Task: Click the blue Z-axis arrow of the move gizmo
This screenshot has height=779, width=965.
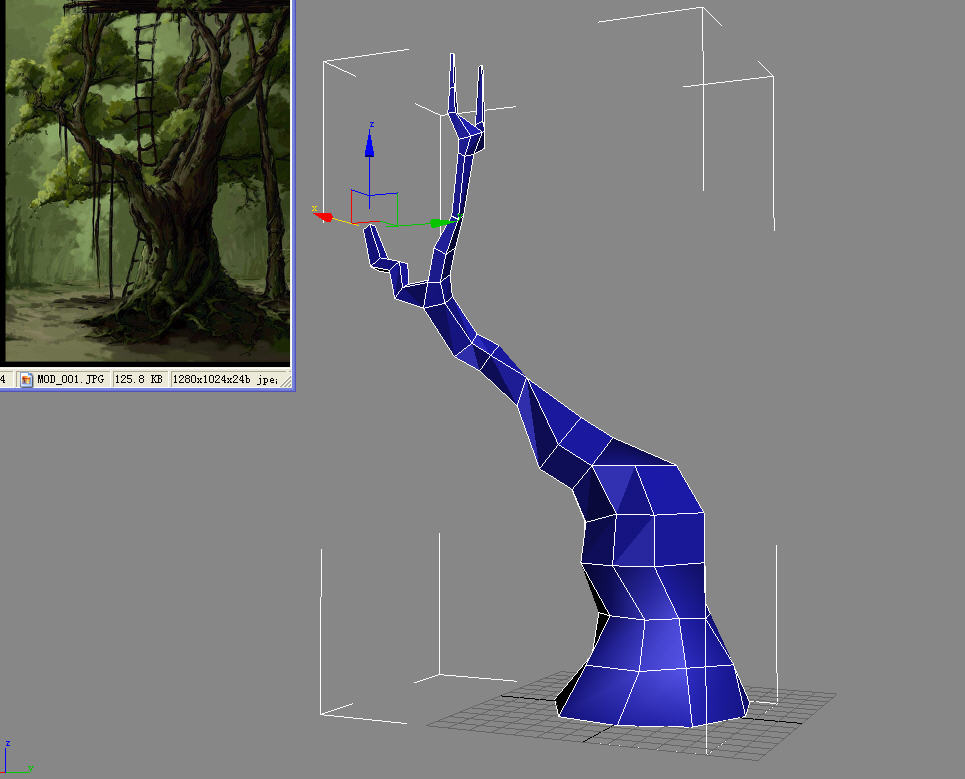Action: pos(369,145)
